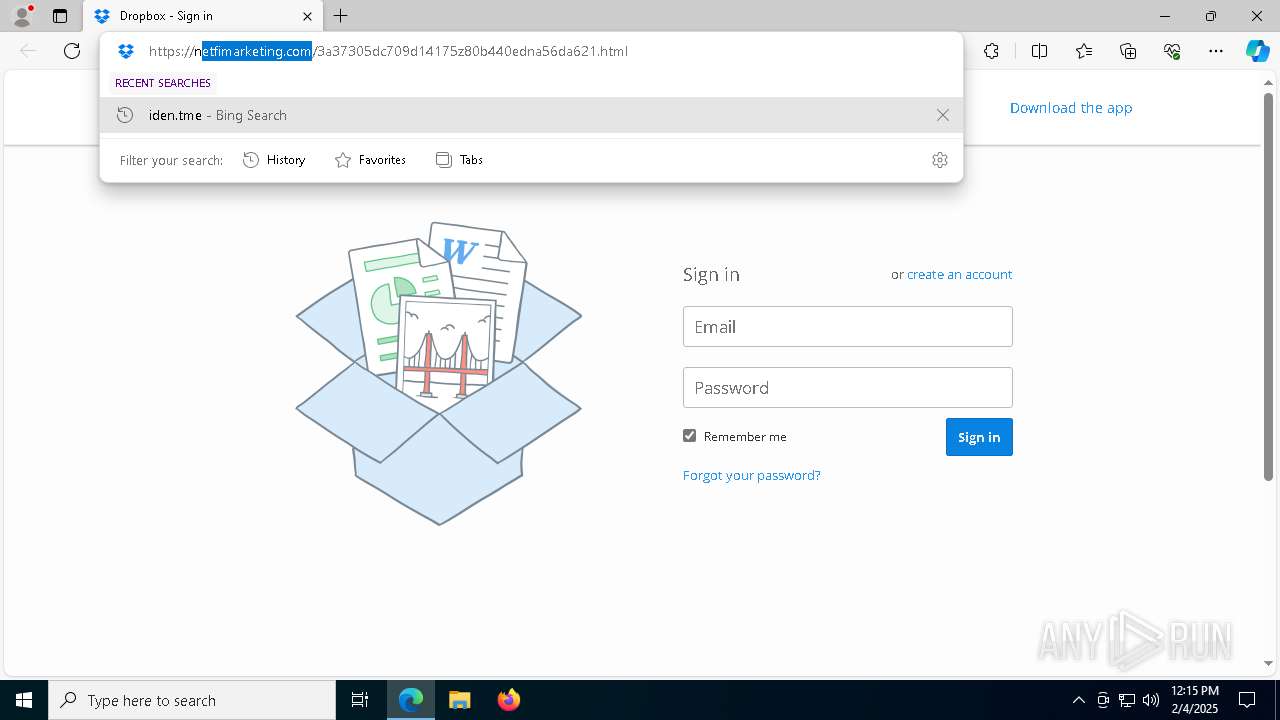Click the address bar URL text
The image size is (1280, 720).
[388, 51]
